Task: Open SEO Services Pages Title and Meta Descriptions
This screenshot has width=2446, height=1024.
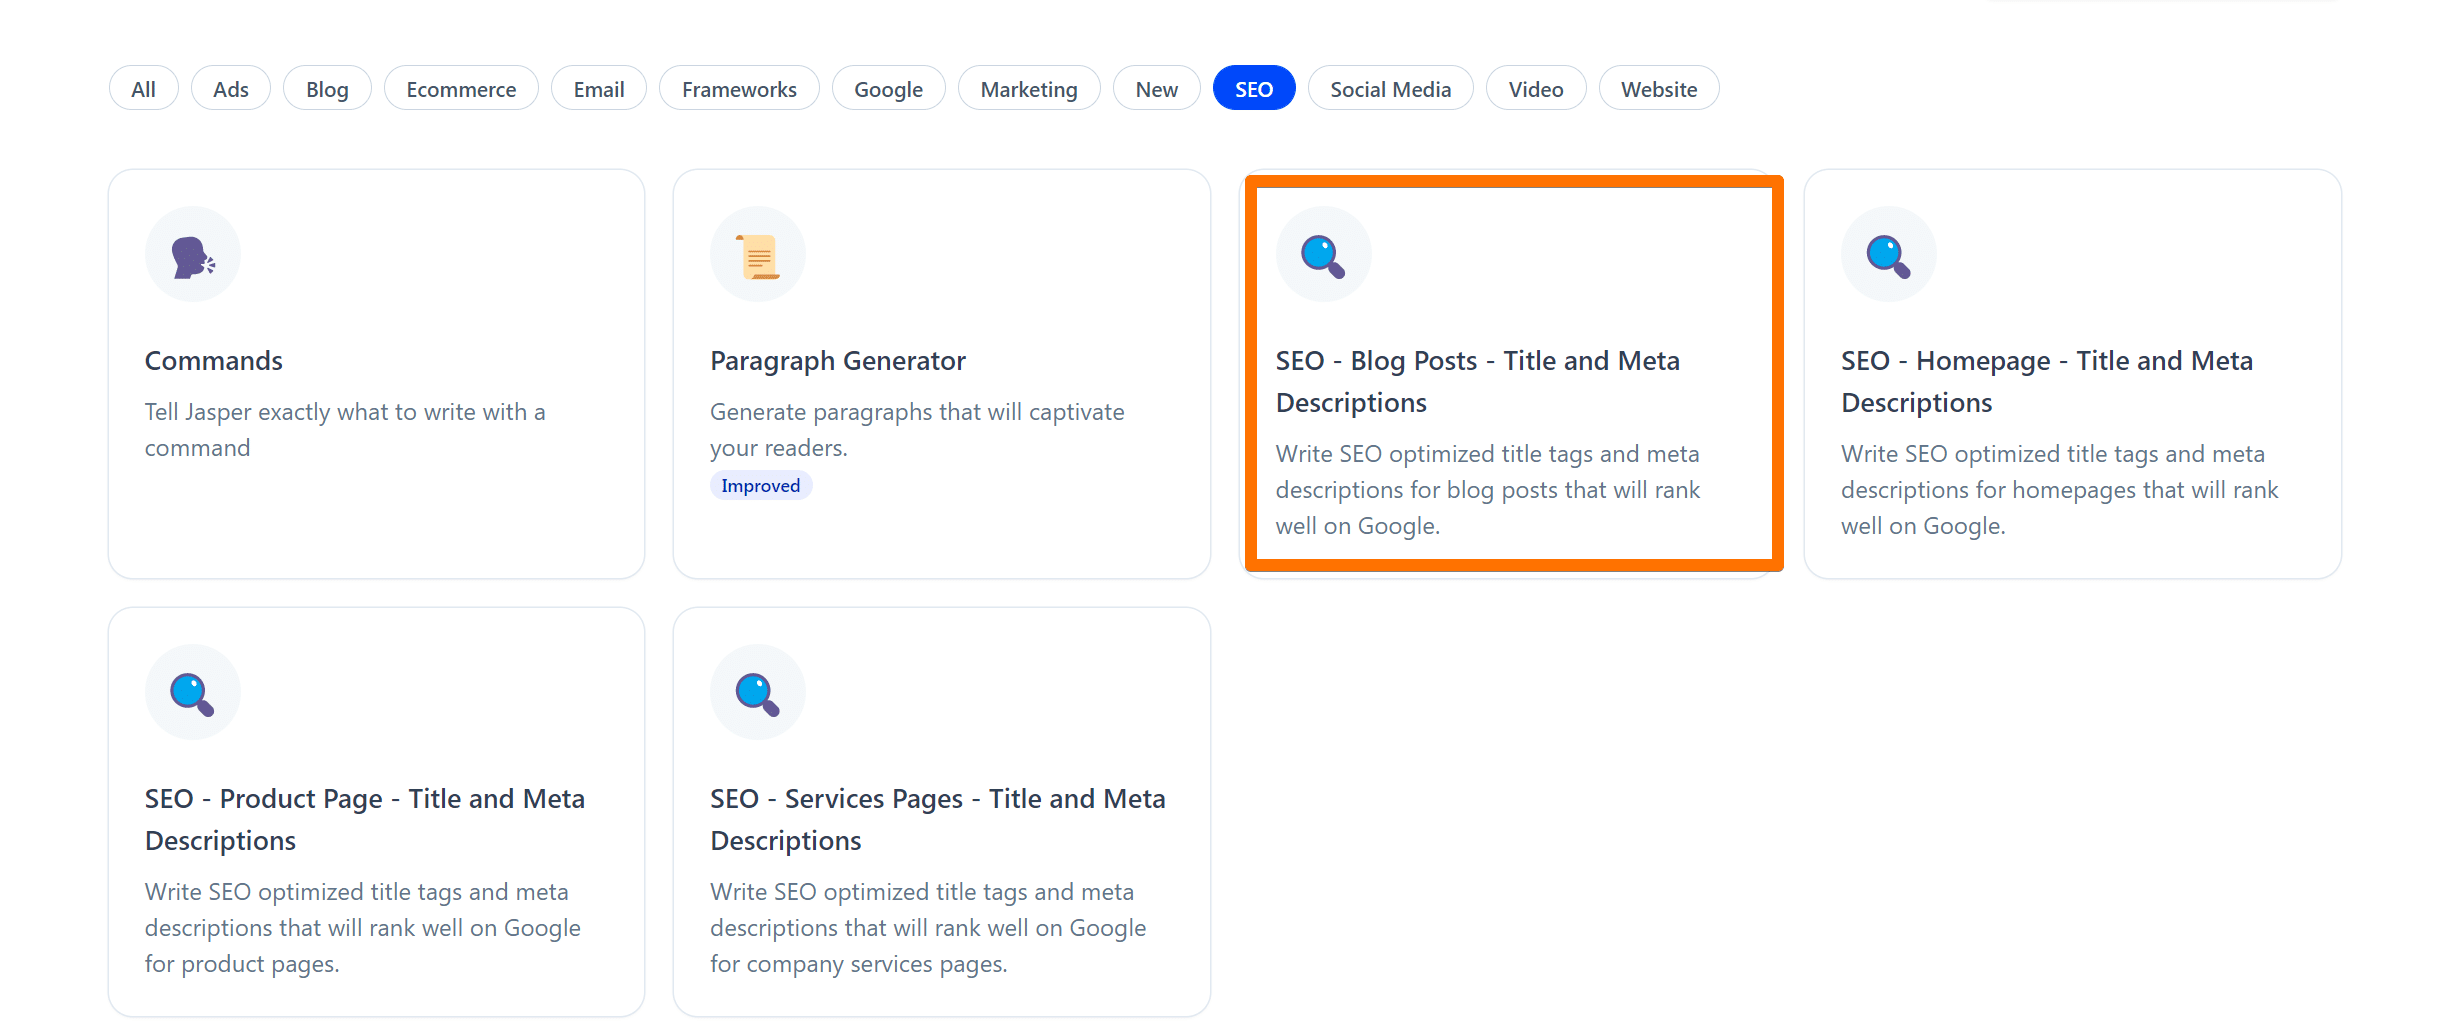Action: (938, 819)
